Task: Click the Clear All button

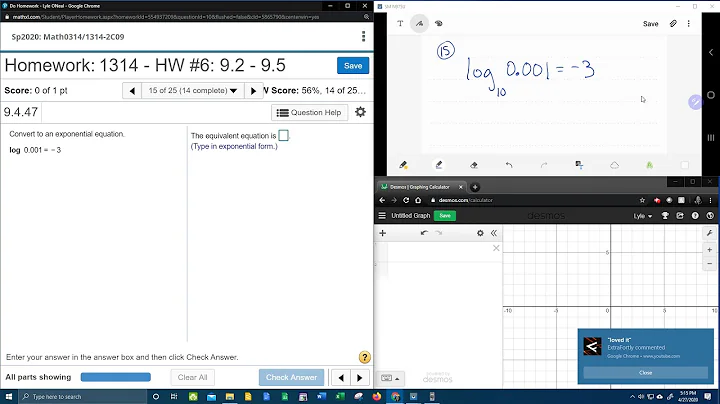Action: pos(192,377)
